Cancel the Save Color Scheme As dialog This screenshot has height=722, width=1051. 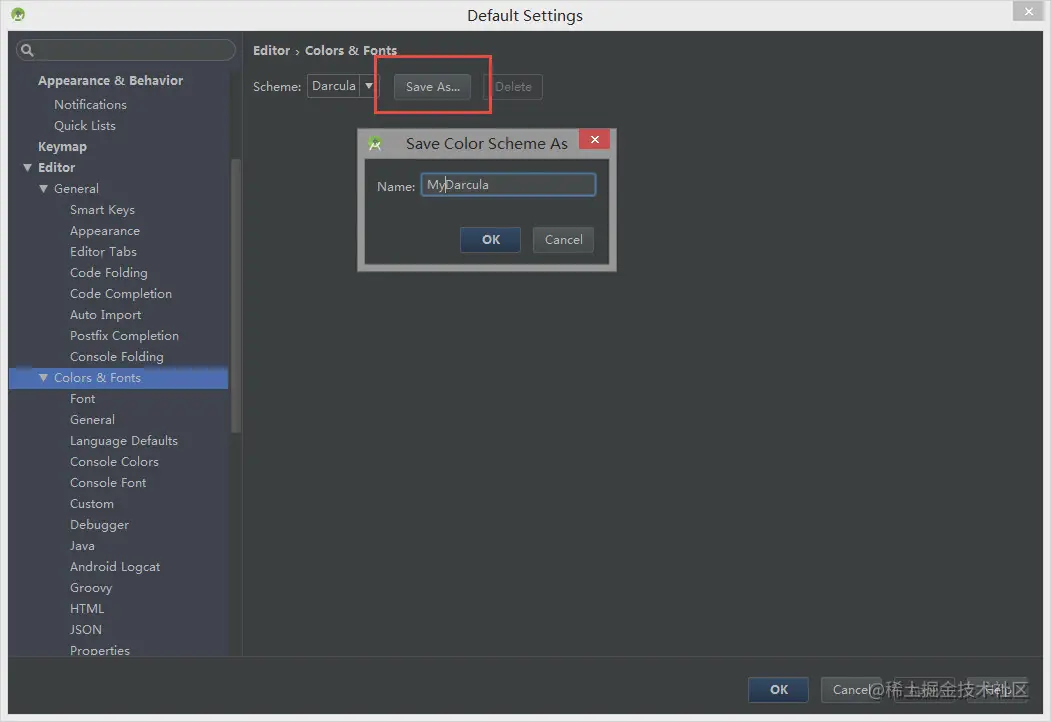[564, 240]
